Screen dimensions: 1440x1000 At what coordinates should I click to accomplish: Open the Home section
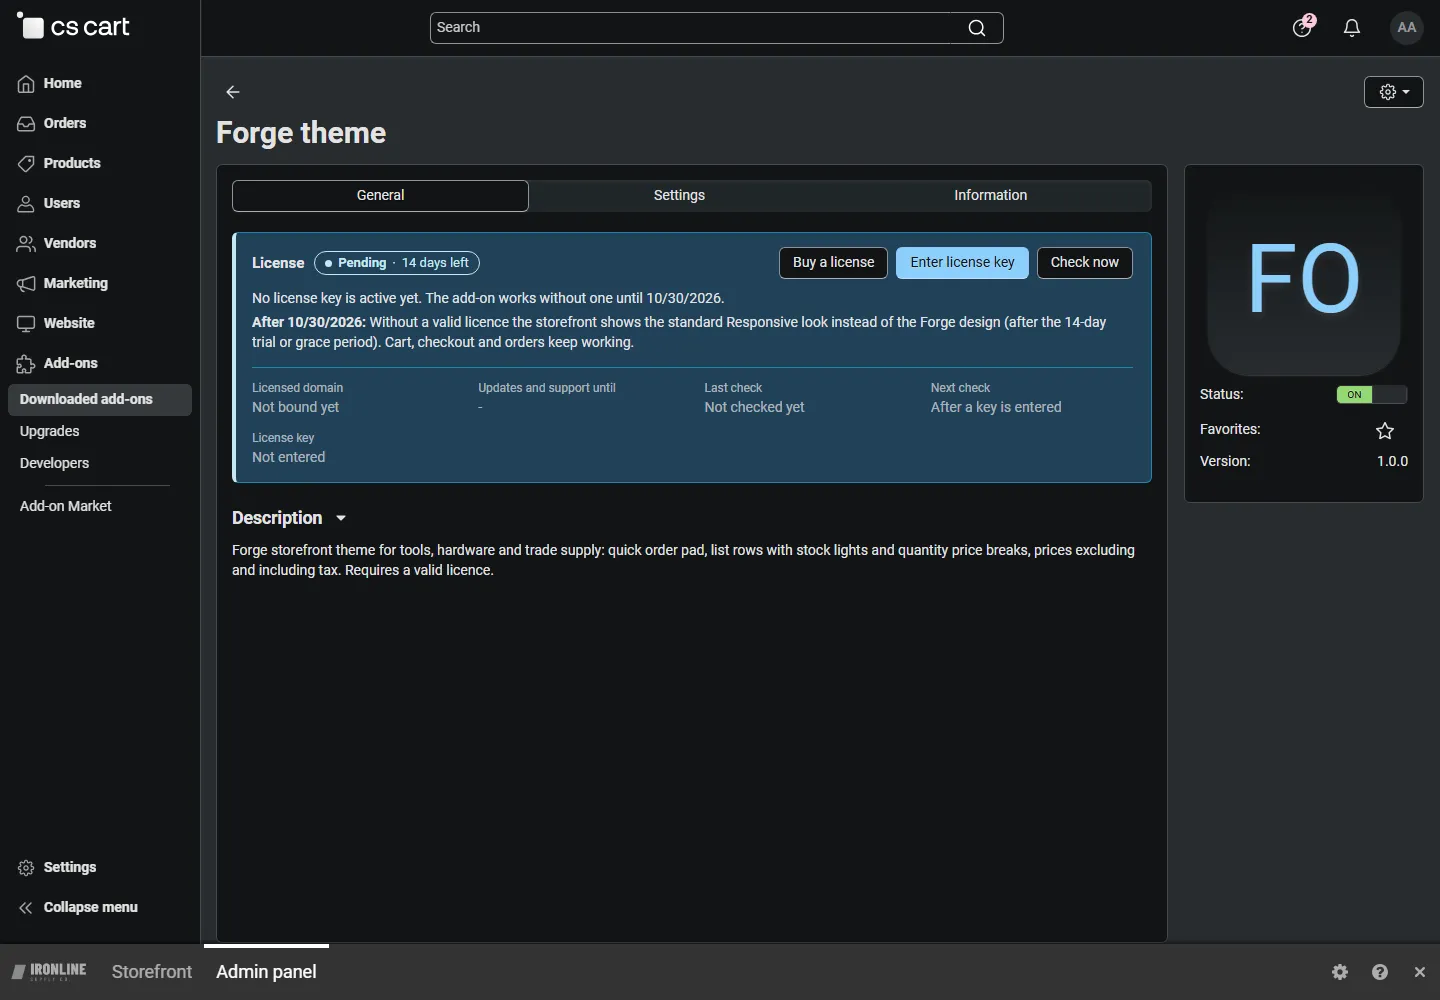(x=62, y=84)
